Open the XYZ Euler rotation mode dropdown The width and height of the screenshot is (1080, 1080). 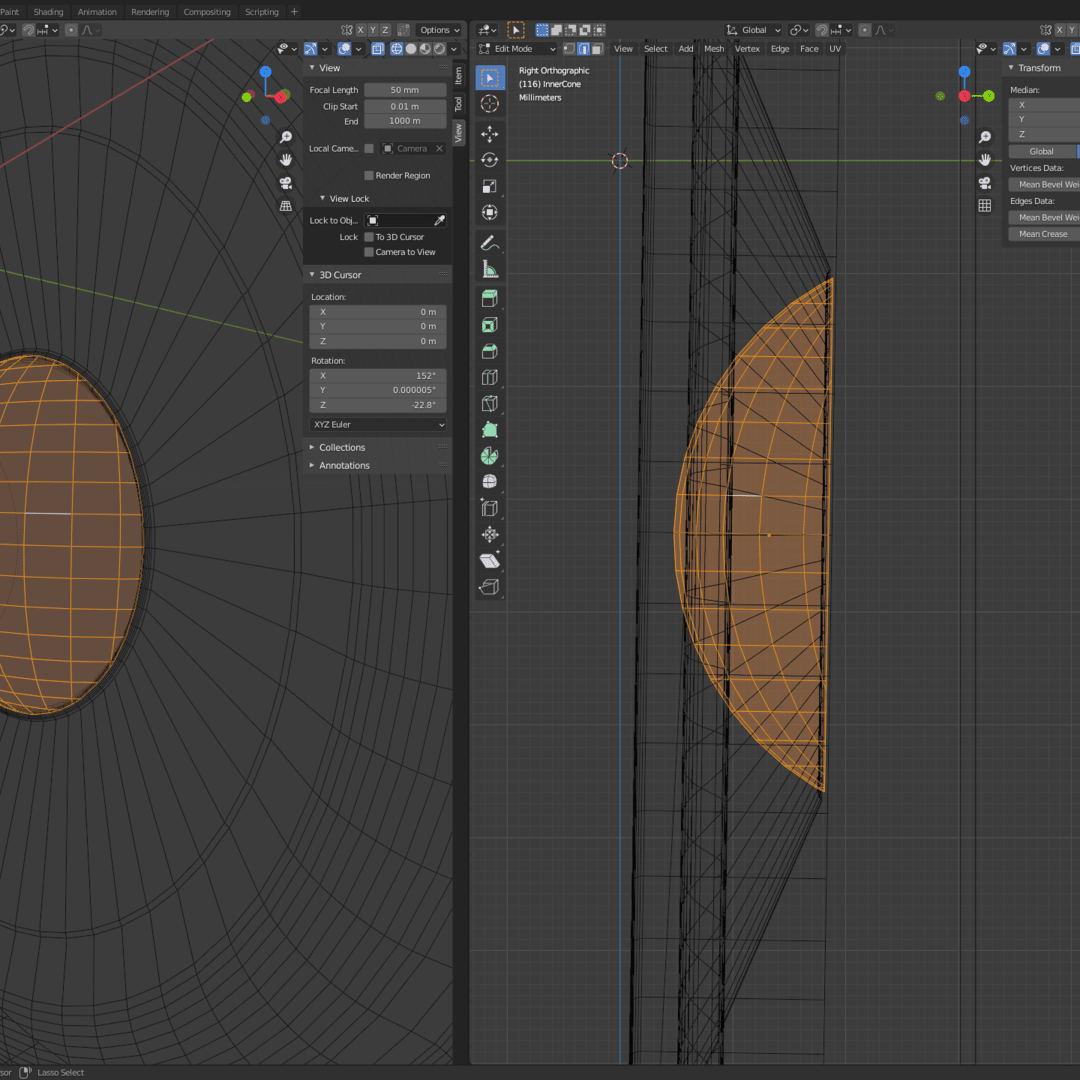(378, 425)
